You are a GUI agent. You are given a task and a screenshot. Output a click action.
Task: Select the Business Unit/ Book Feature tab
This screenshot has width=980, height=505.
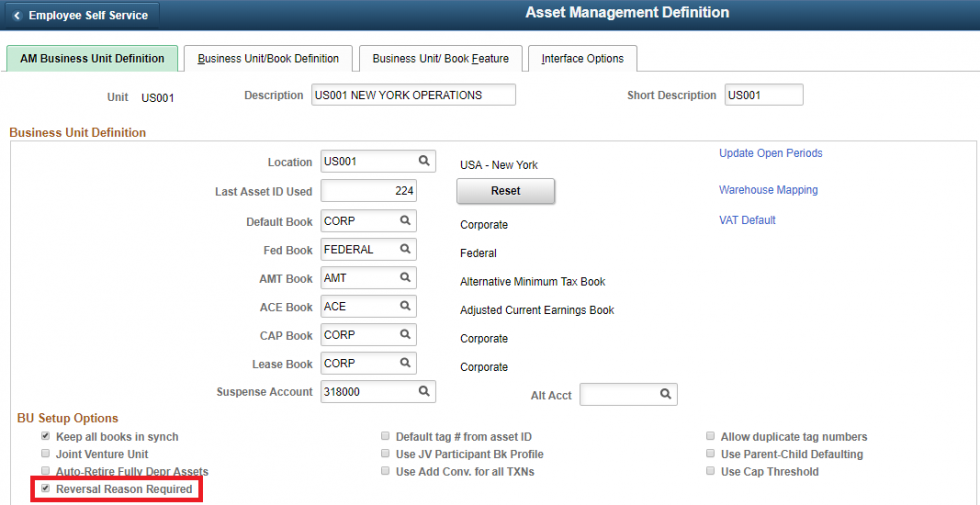coord(440,59)
